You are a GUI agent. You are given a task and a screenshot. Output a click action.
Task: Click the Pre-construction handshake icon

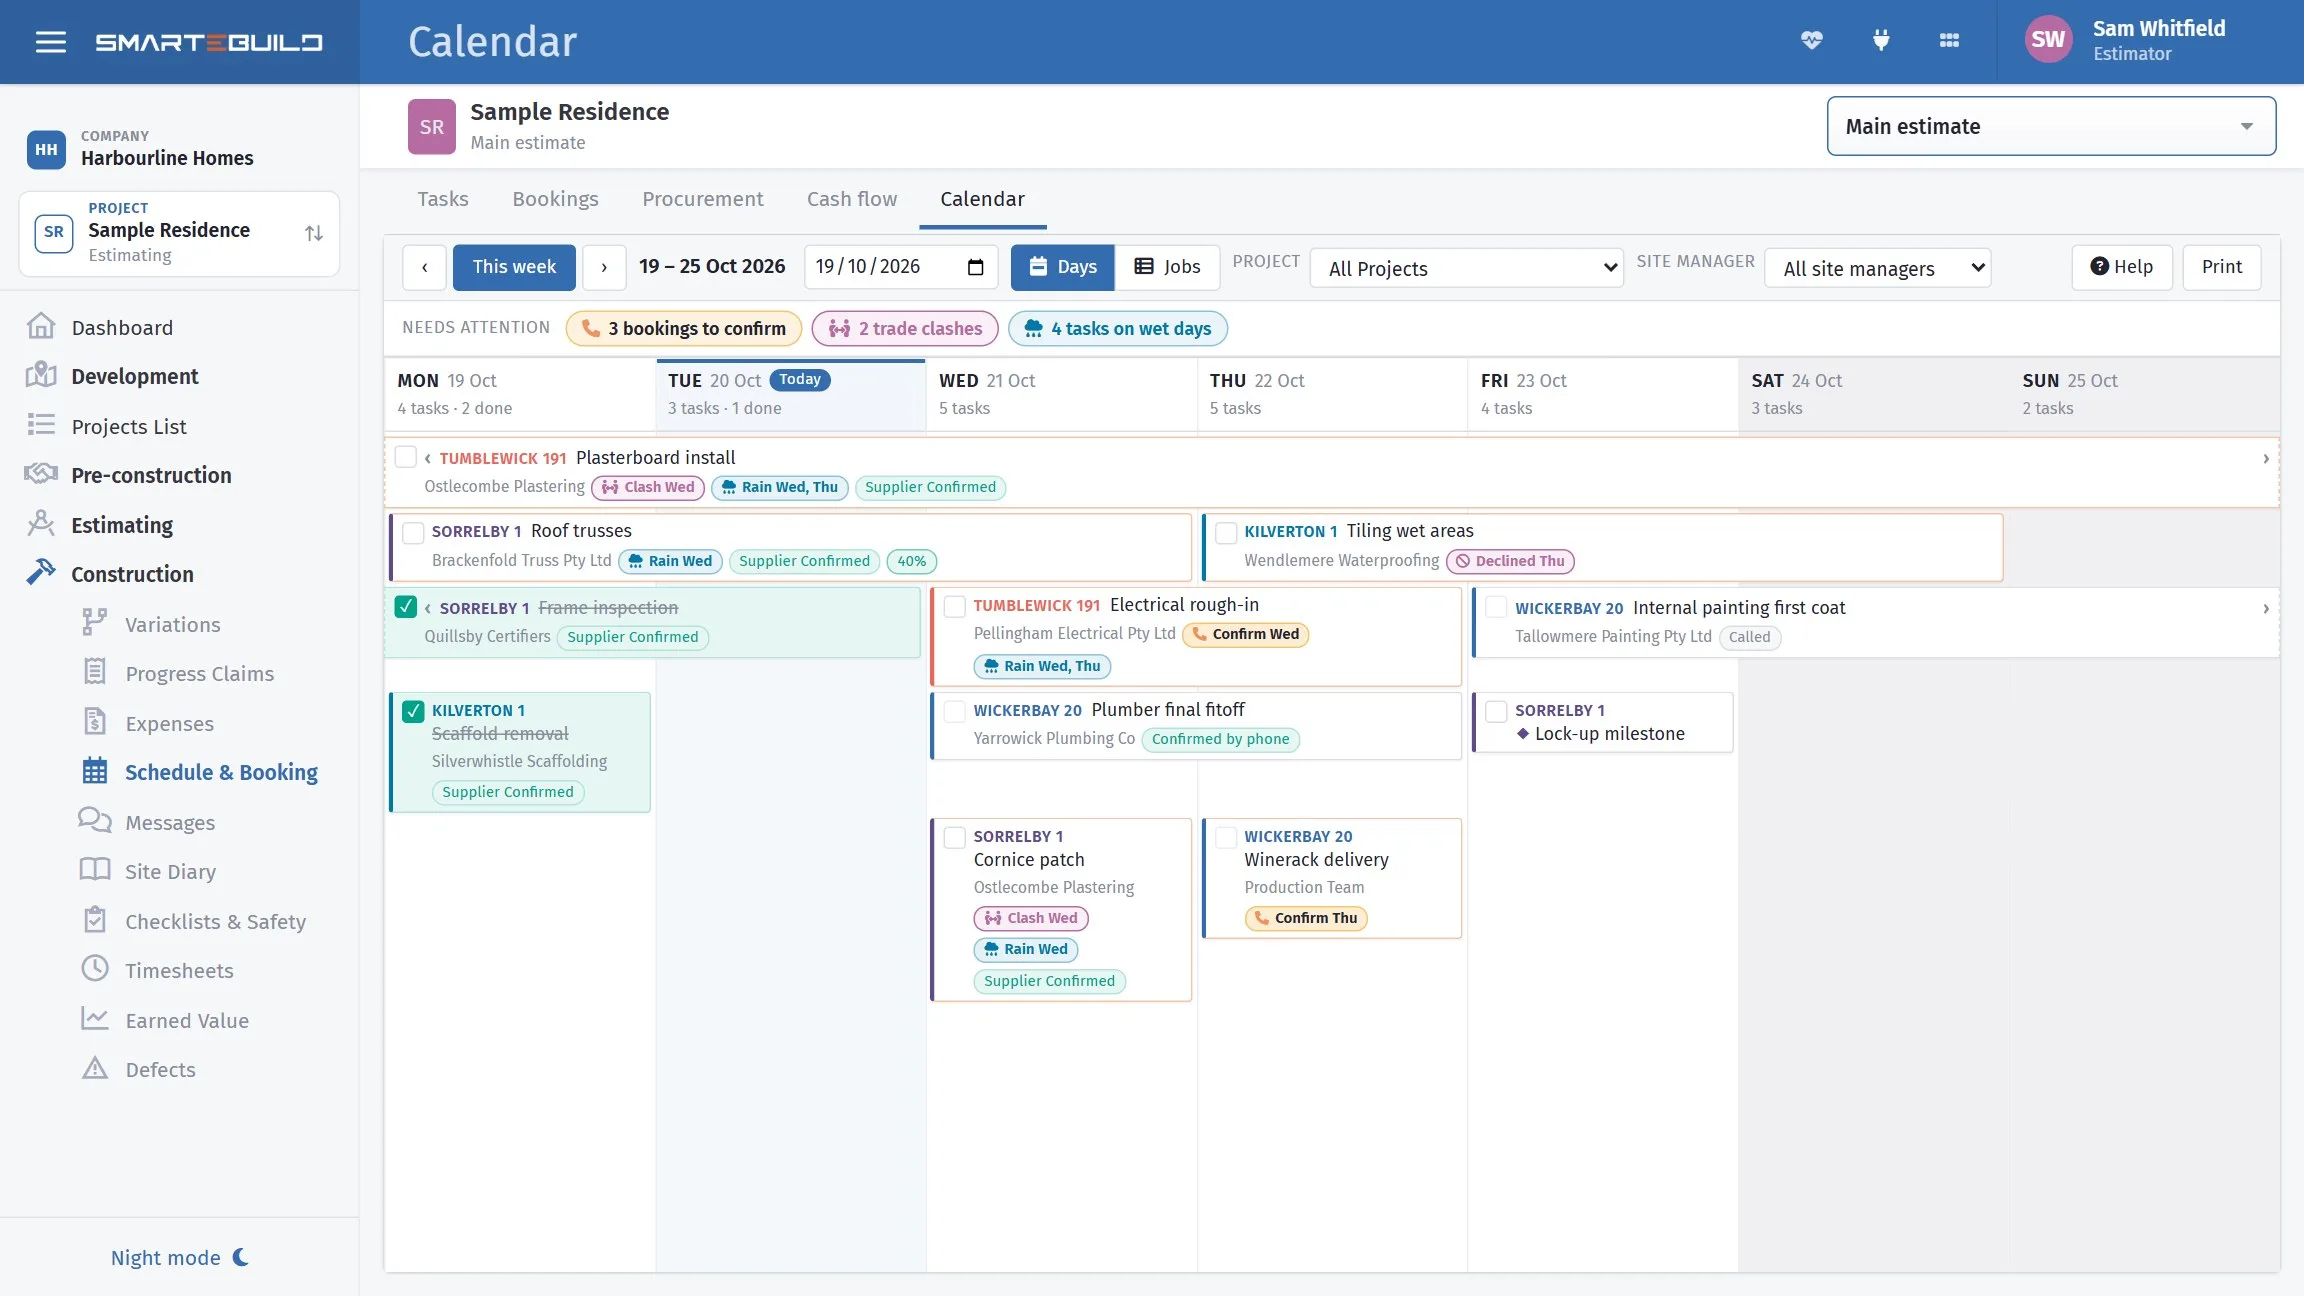[41, 474]
